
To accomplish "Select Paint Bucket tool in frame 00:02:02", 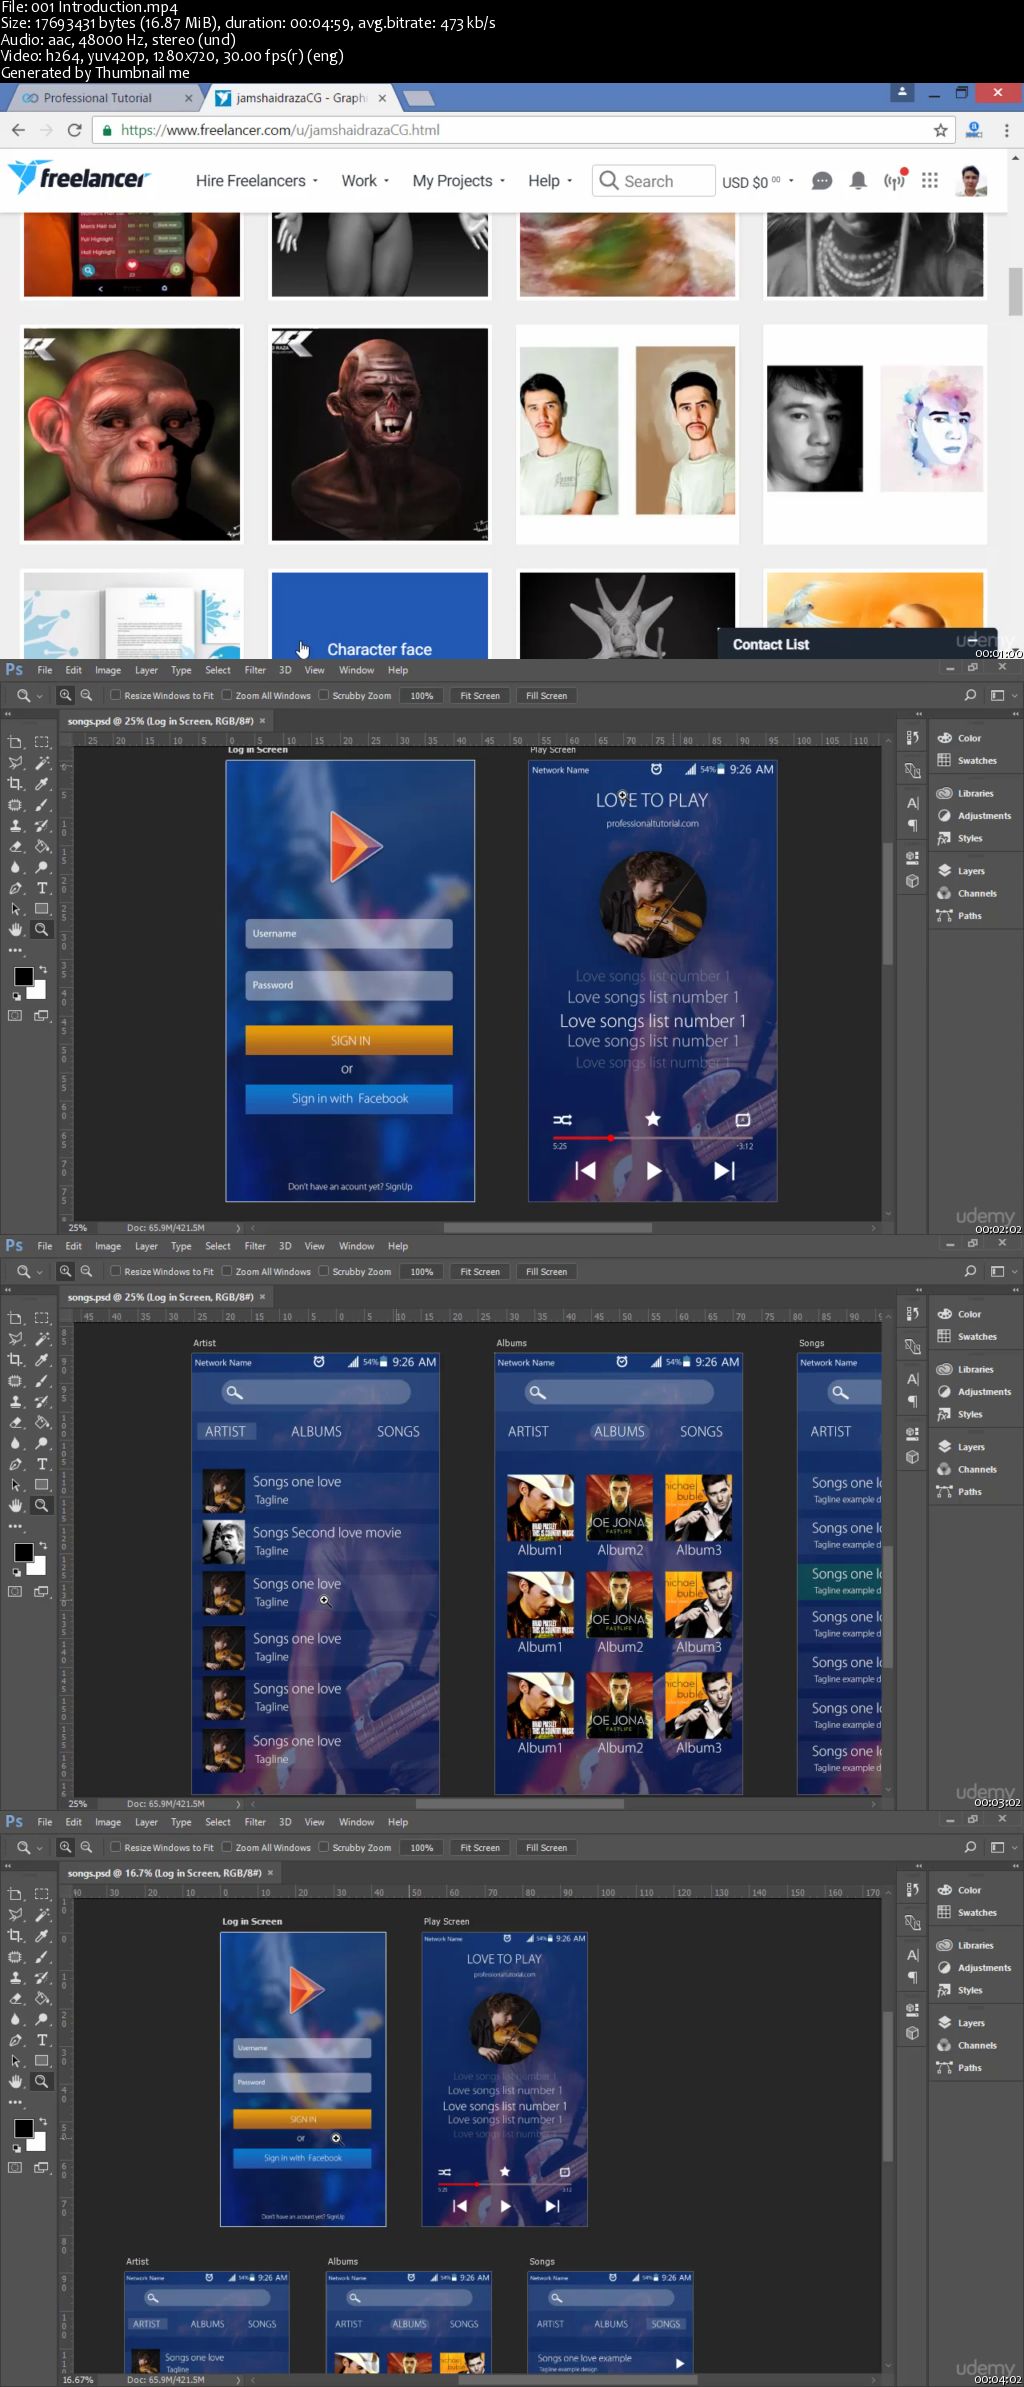I will click(x=42, y=846).
